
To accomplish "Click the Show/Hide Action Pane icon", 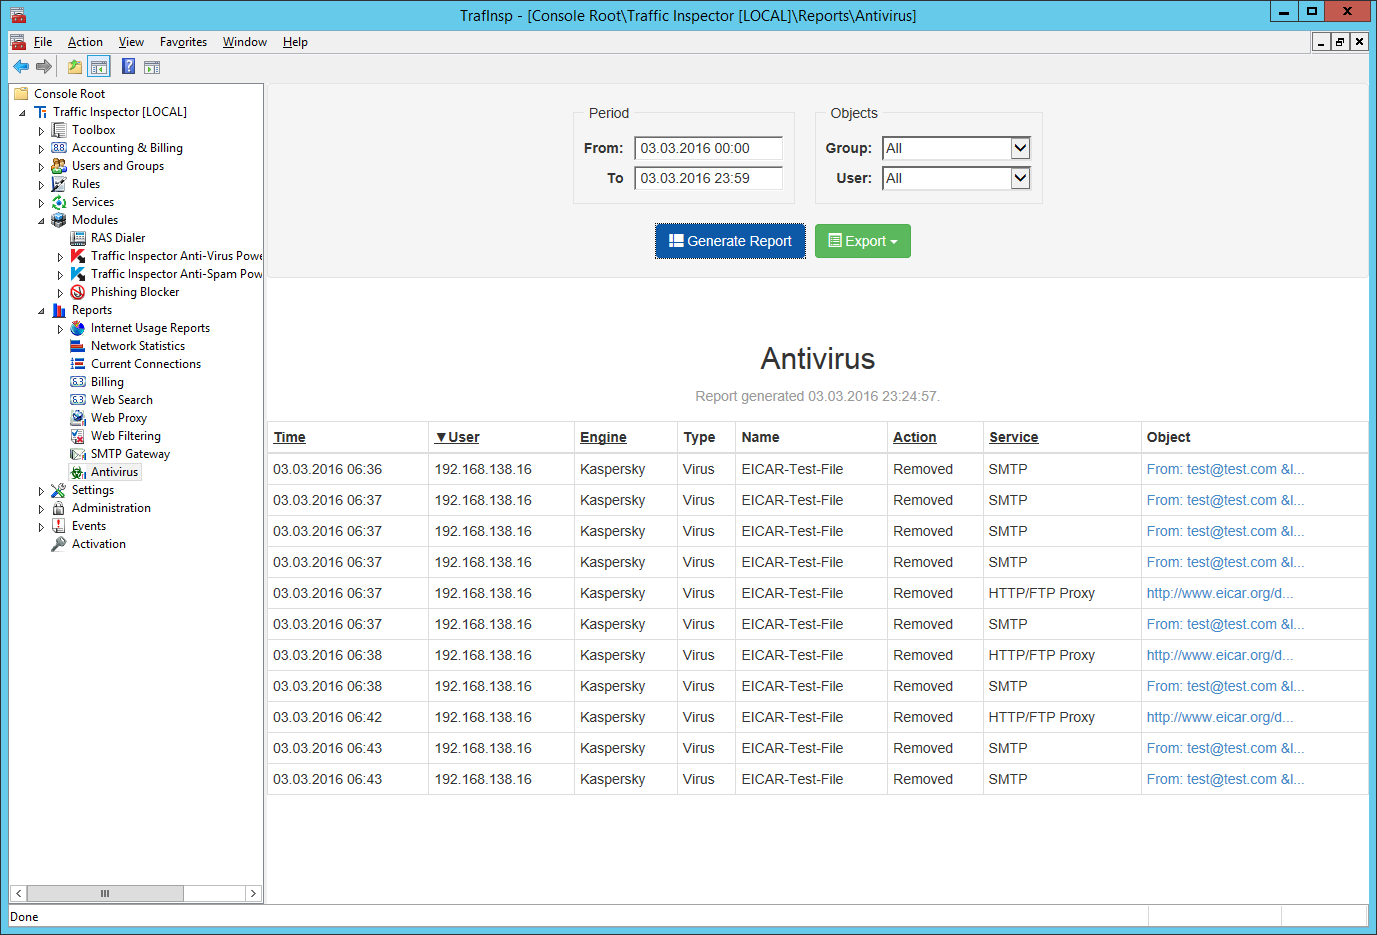I will click(x=152, y=67).
